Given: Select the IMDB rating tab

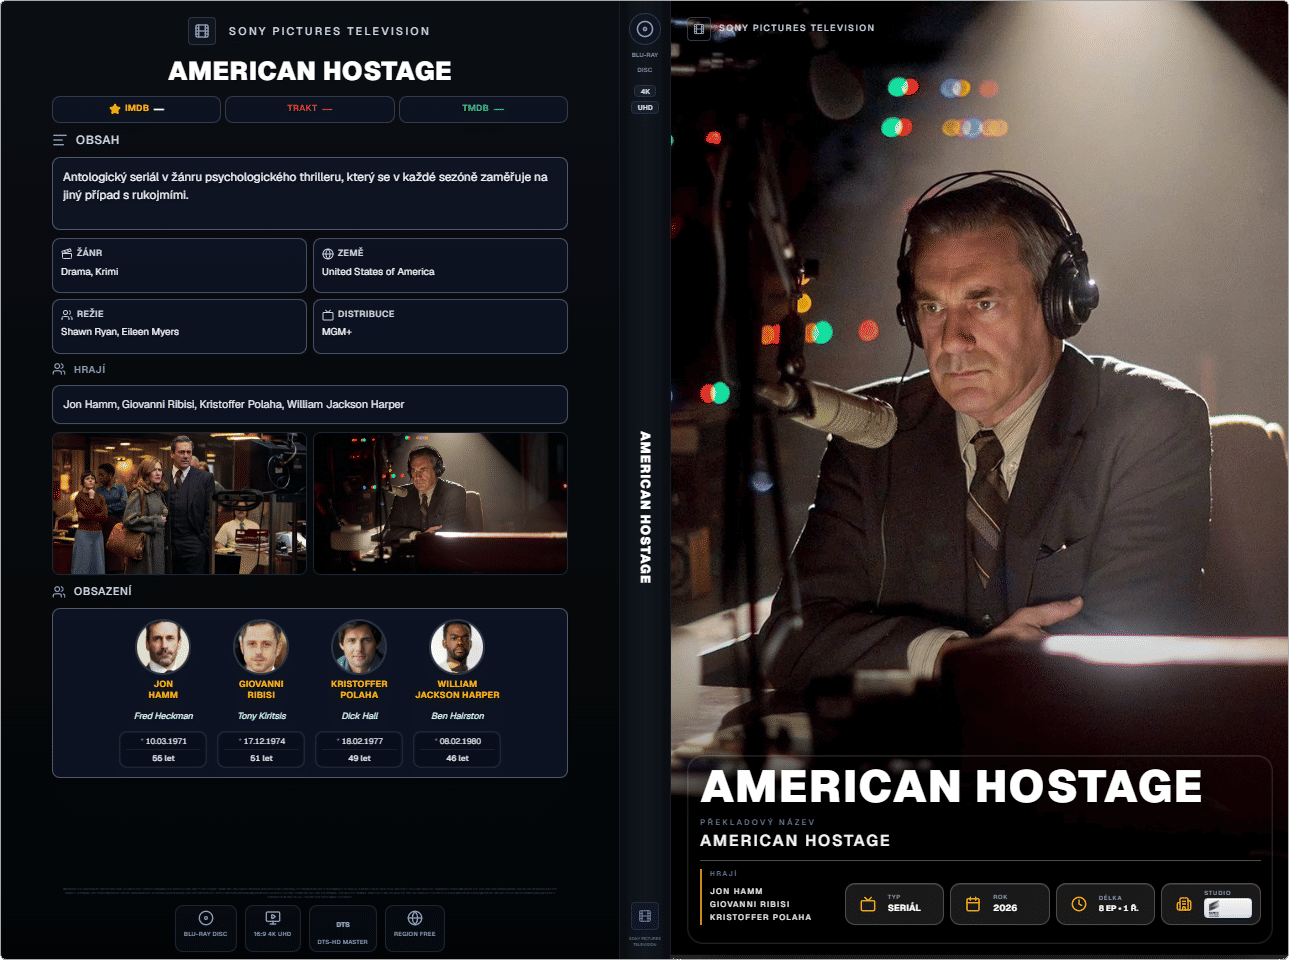Looking at the screenshot, I should click(136, 109).
